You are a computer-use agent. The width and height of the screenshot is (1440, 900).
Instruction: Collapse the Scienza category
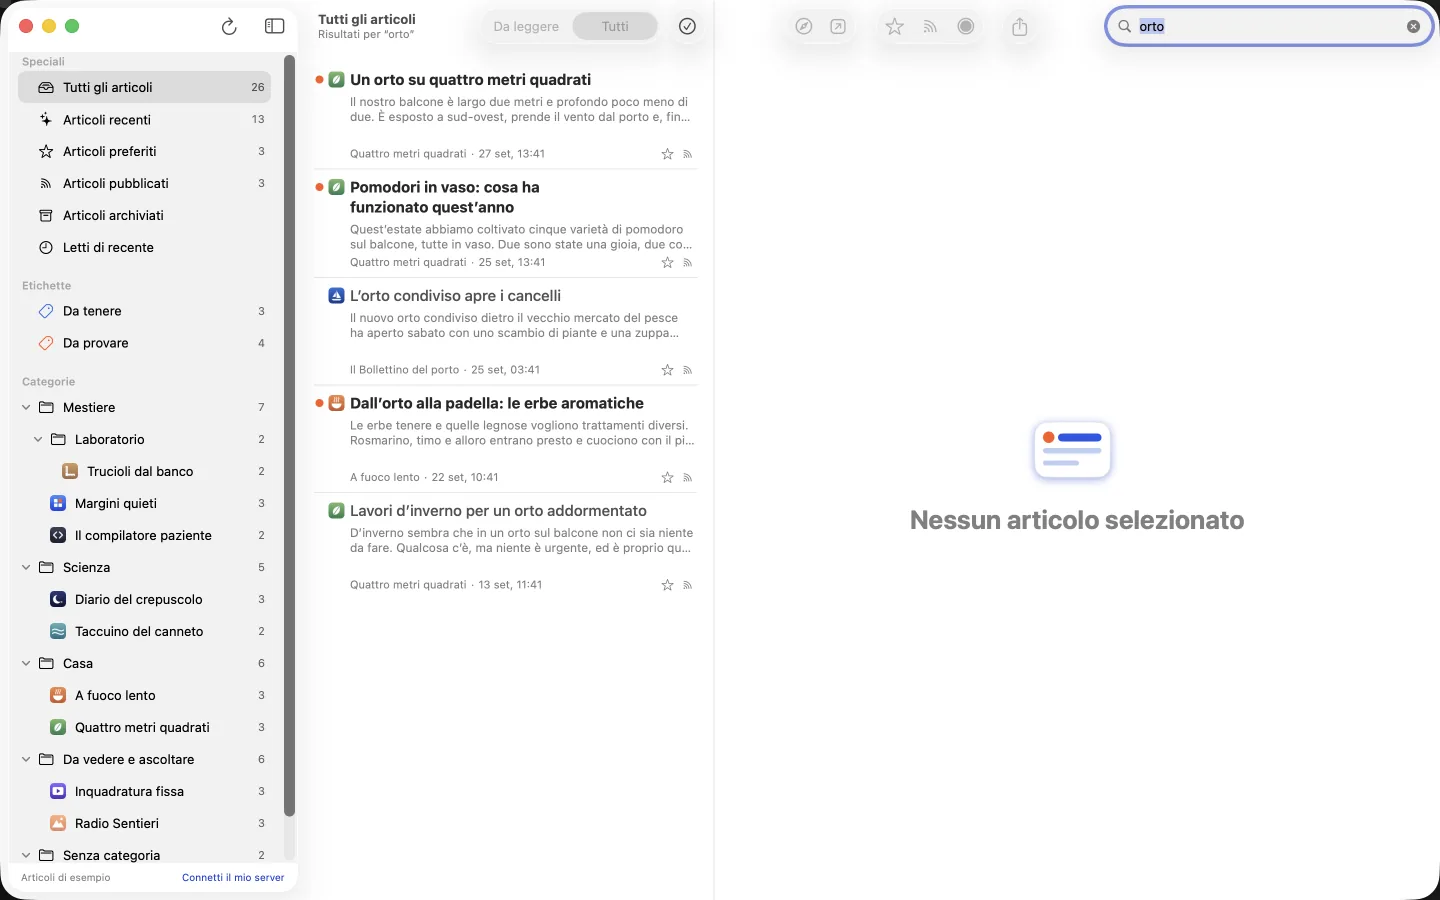click(x=26, y=568)
